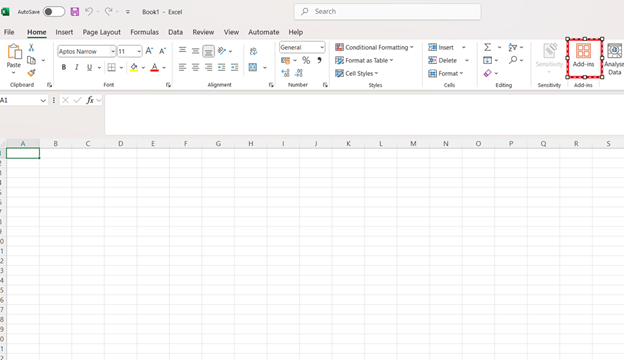Toggle Align Left

pos(182,67)
